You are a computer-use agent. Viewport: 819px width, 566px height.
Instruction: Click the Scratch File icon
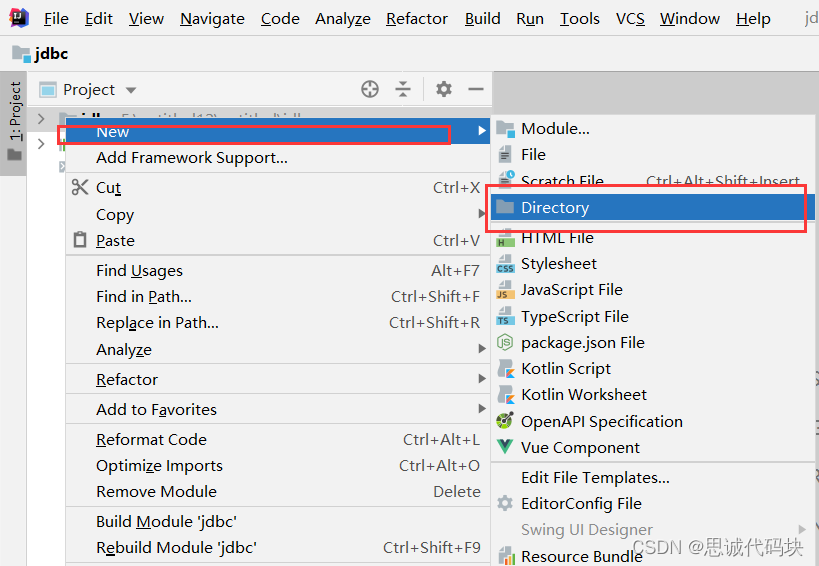tap(506, 179)
